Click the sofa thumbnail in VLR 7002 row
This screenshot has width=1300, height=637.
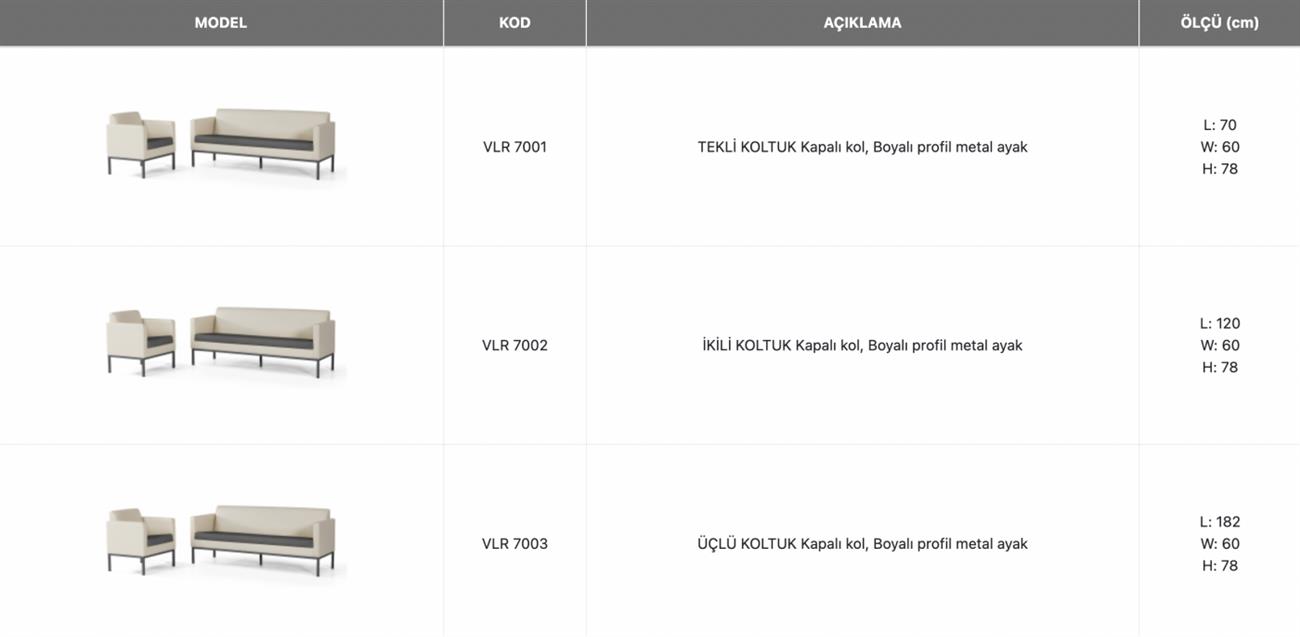pyautogui.click(x=263, y=340)
